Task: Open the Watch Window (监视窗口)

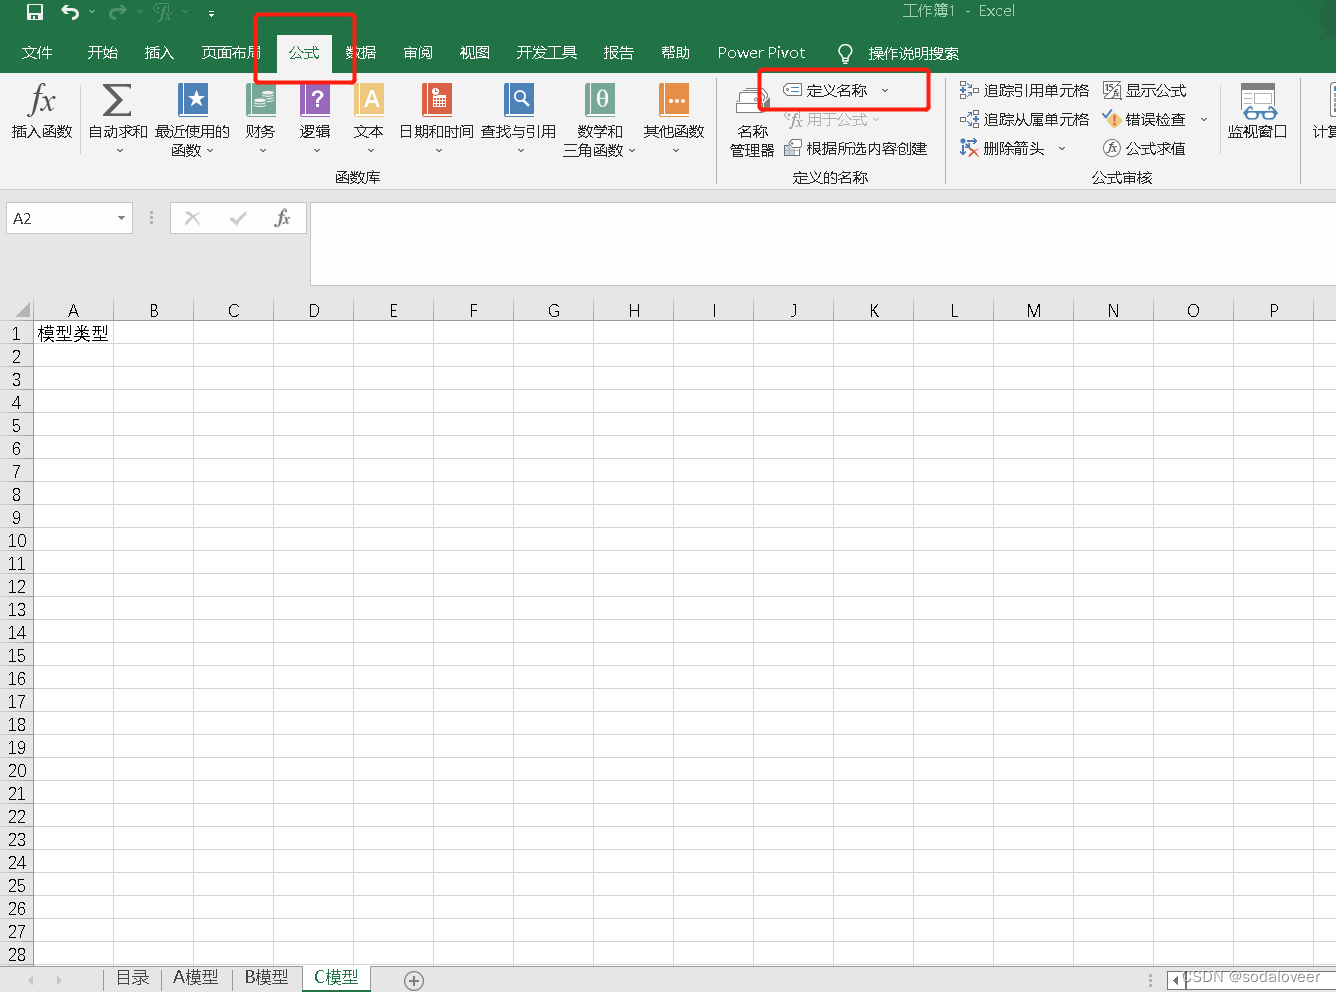Action: coord(1258,112)
